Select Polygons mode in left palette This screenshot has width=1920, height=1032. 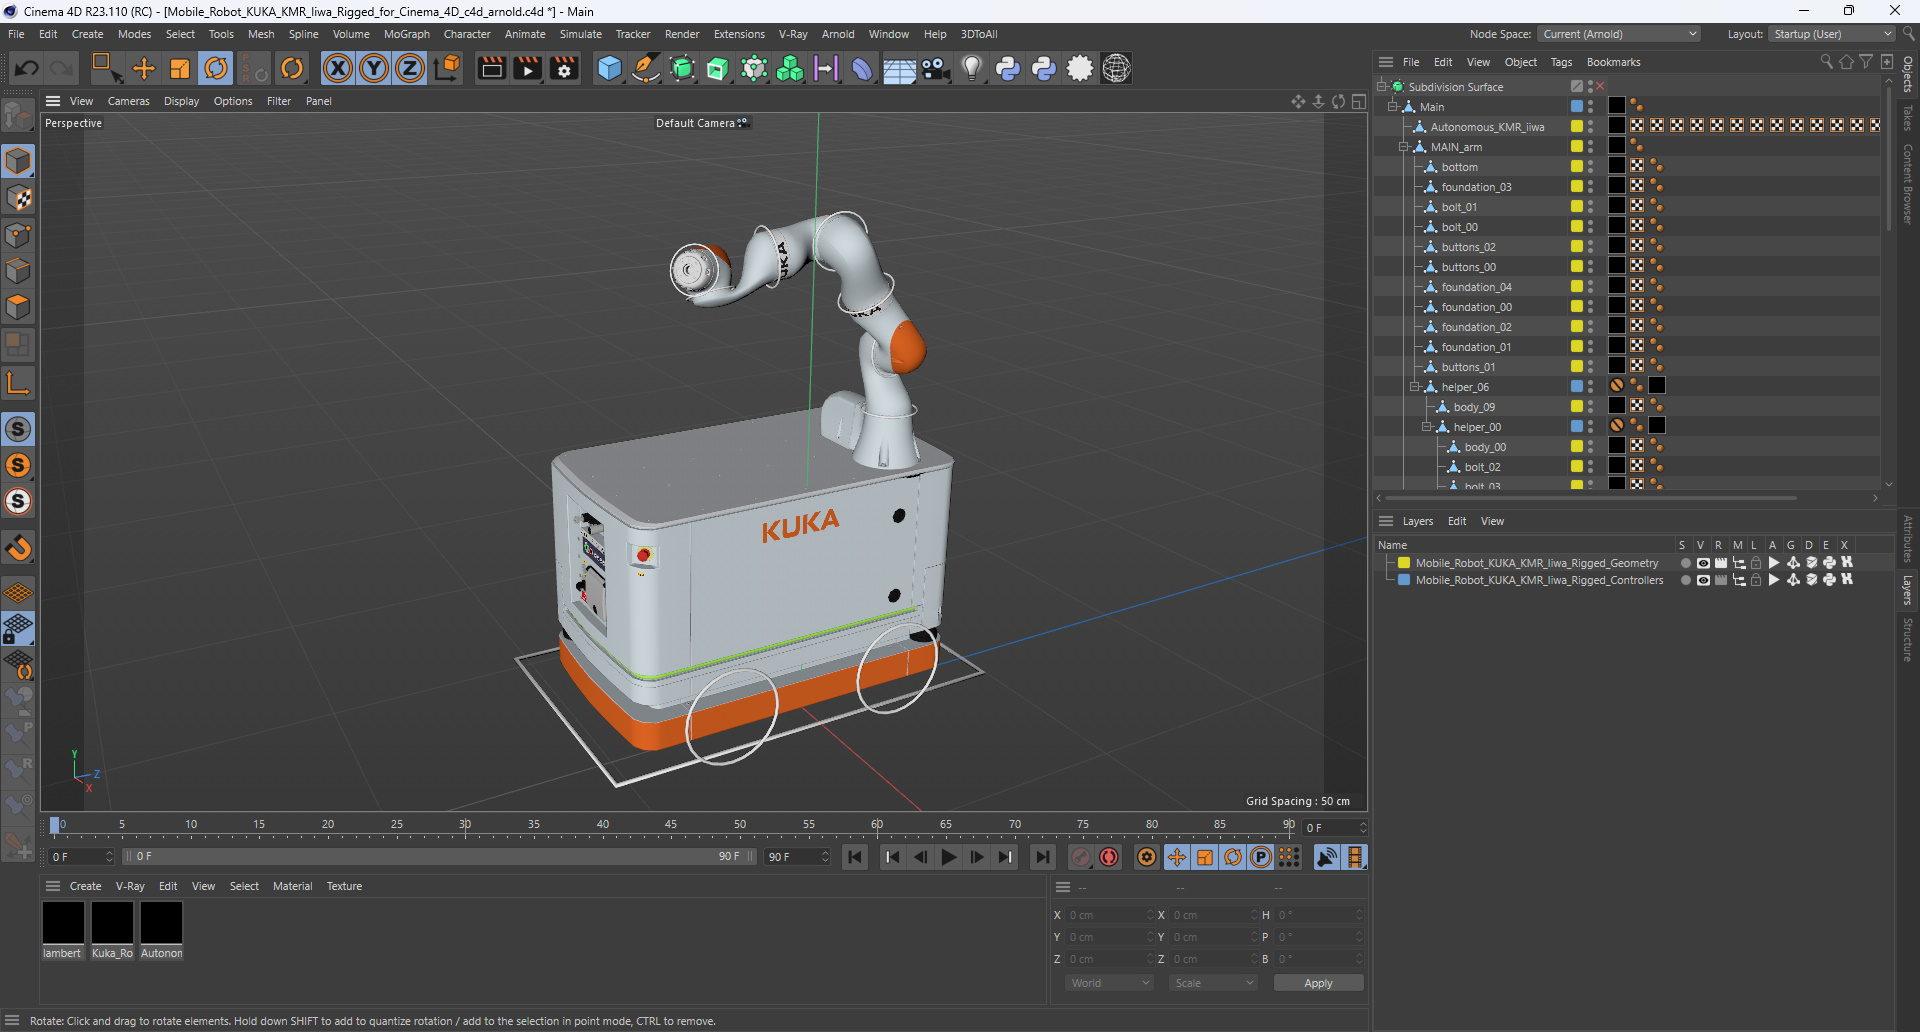click(18, 308)
